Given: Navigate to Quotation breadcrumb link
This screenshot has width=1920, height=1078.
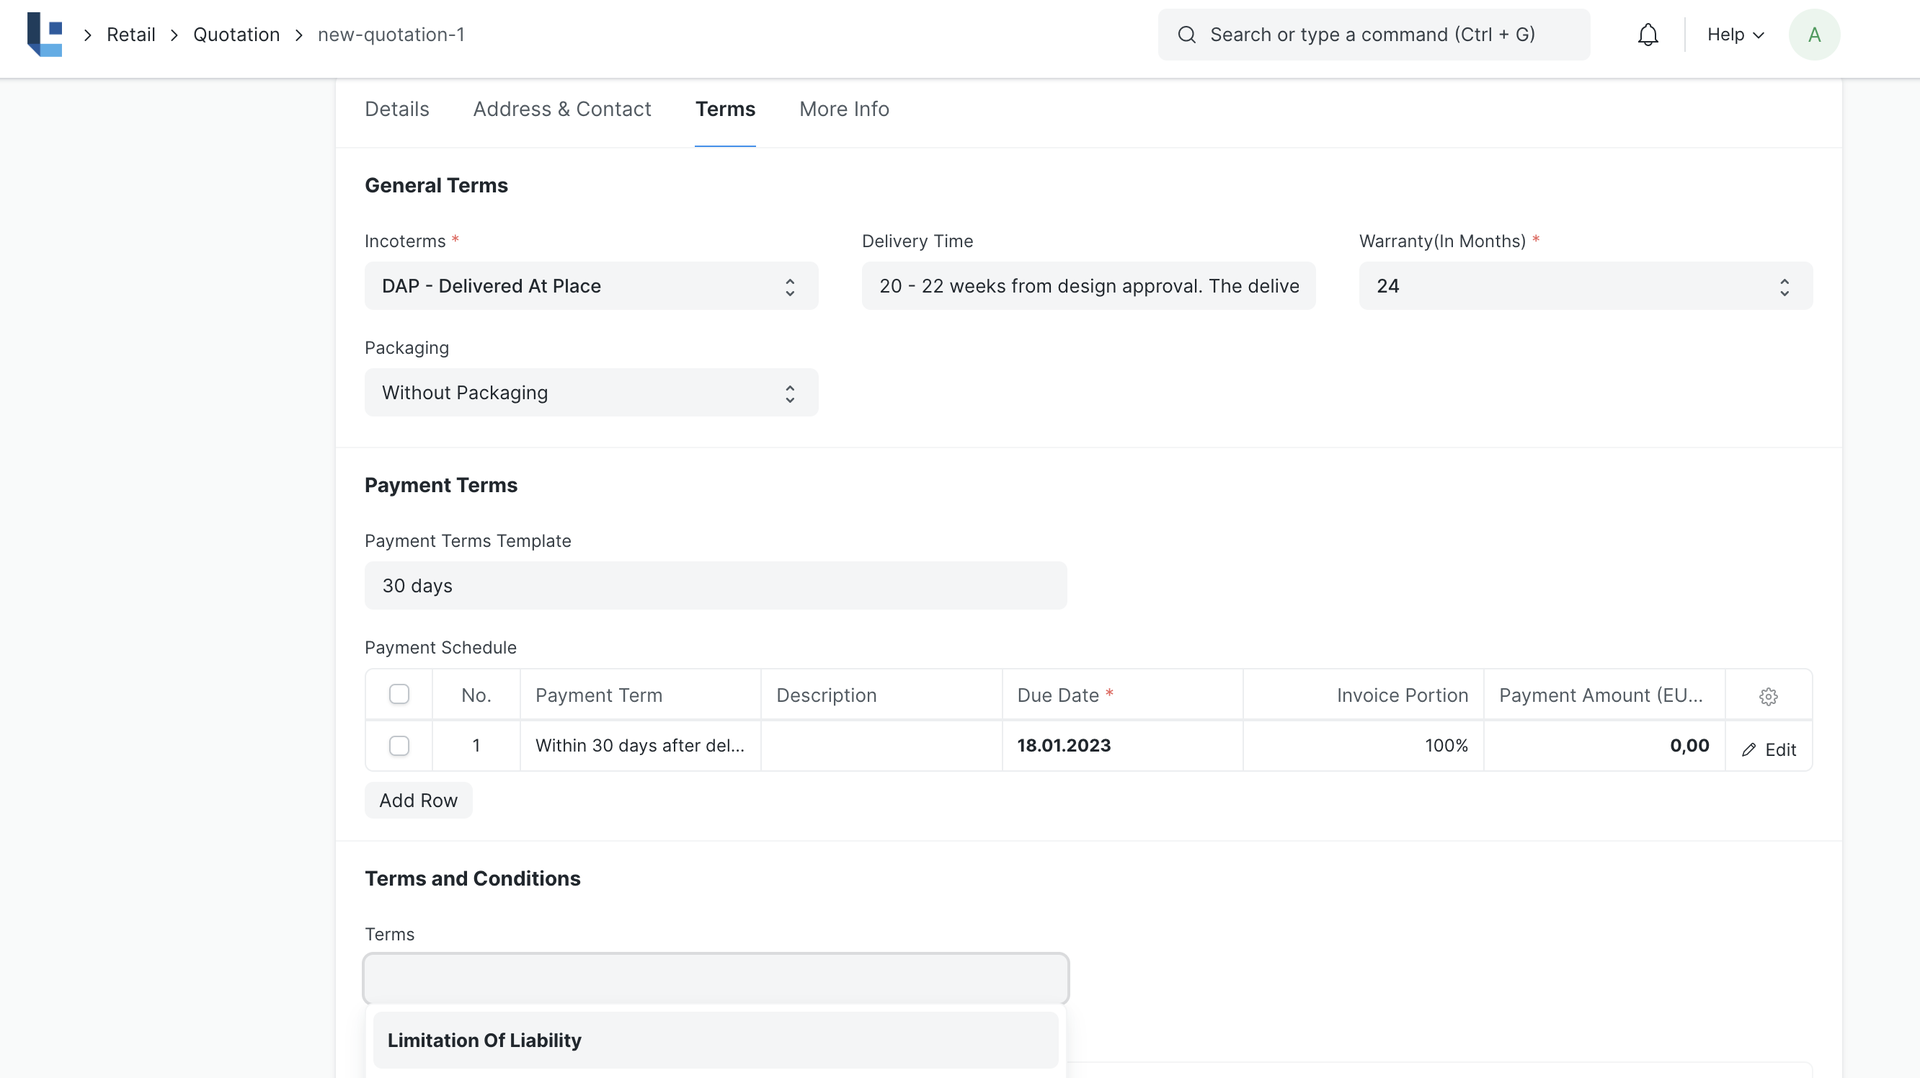Looking at the screenshot, I should coord(236,35).
